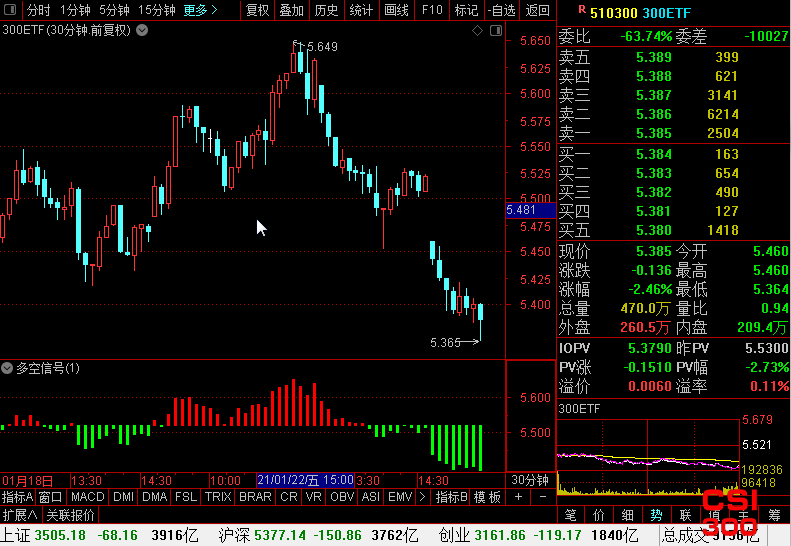Viewport: 791px width, 546px height.
Task: Open the 历史 history function
Action: click(x=326, y=10)
